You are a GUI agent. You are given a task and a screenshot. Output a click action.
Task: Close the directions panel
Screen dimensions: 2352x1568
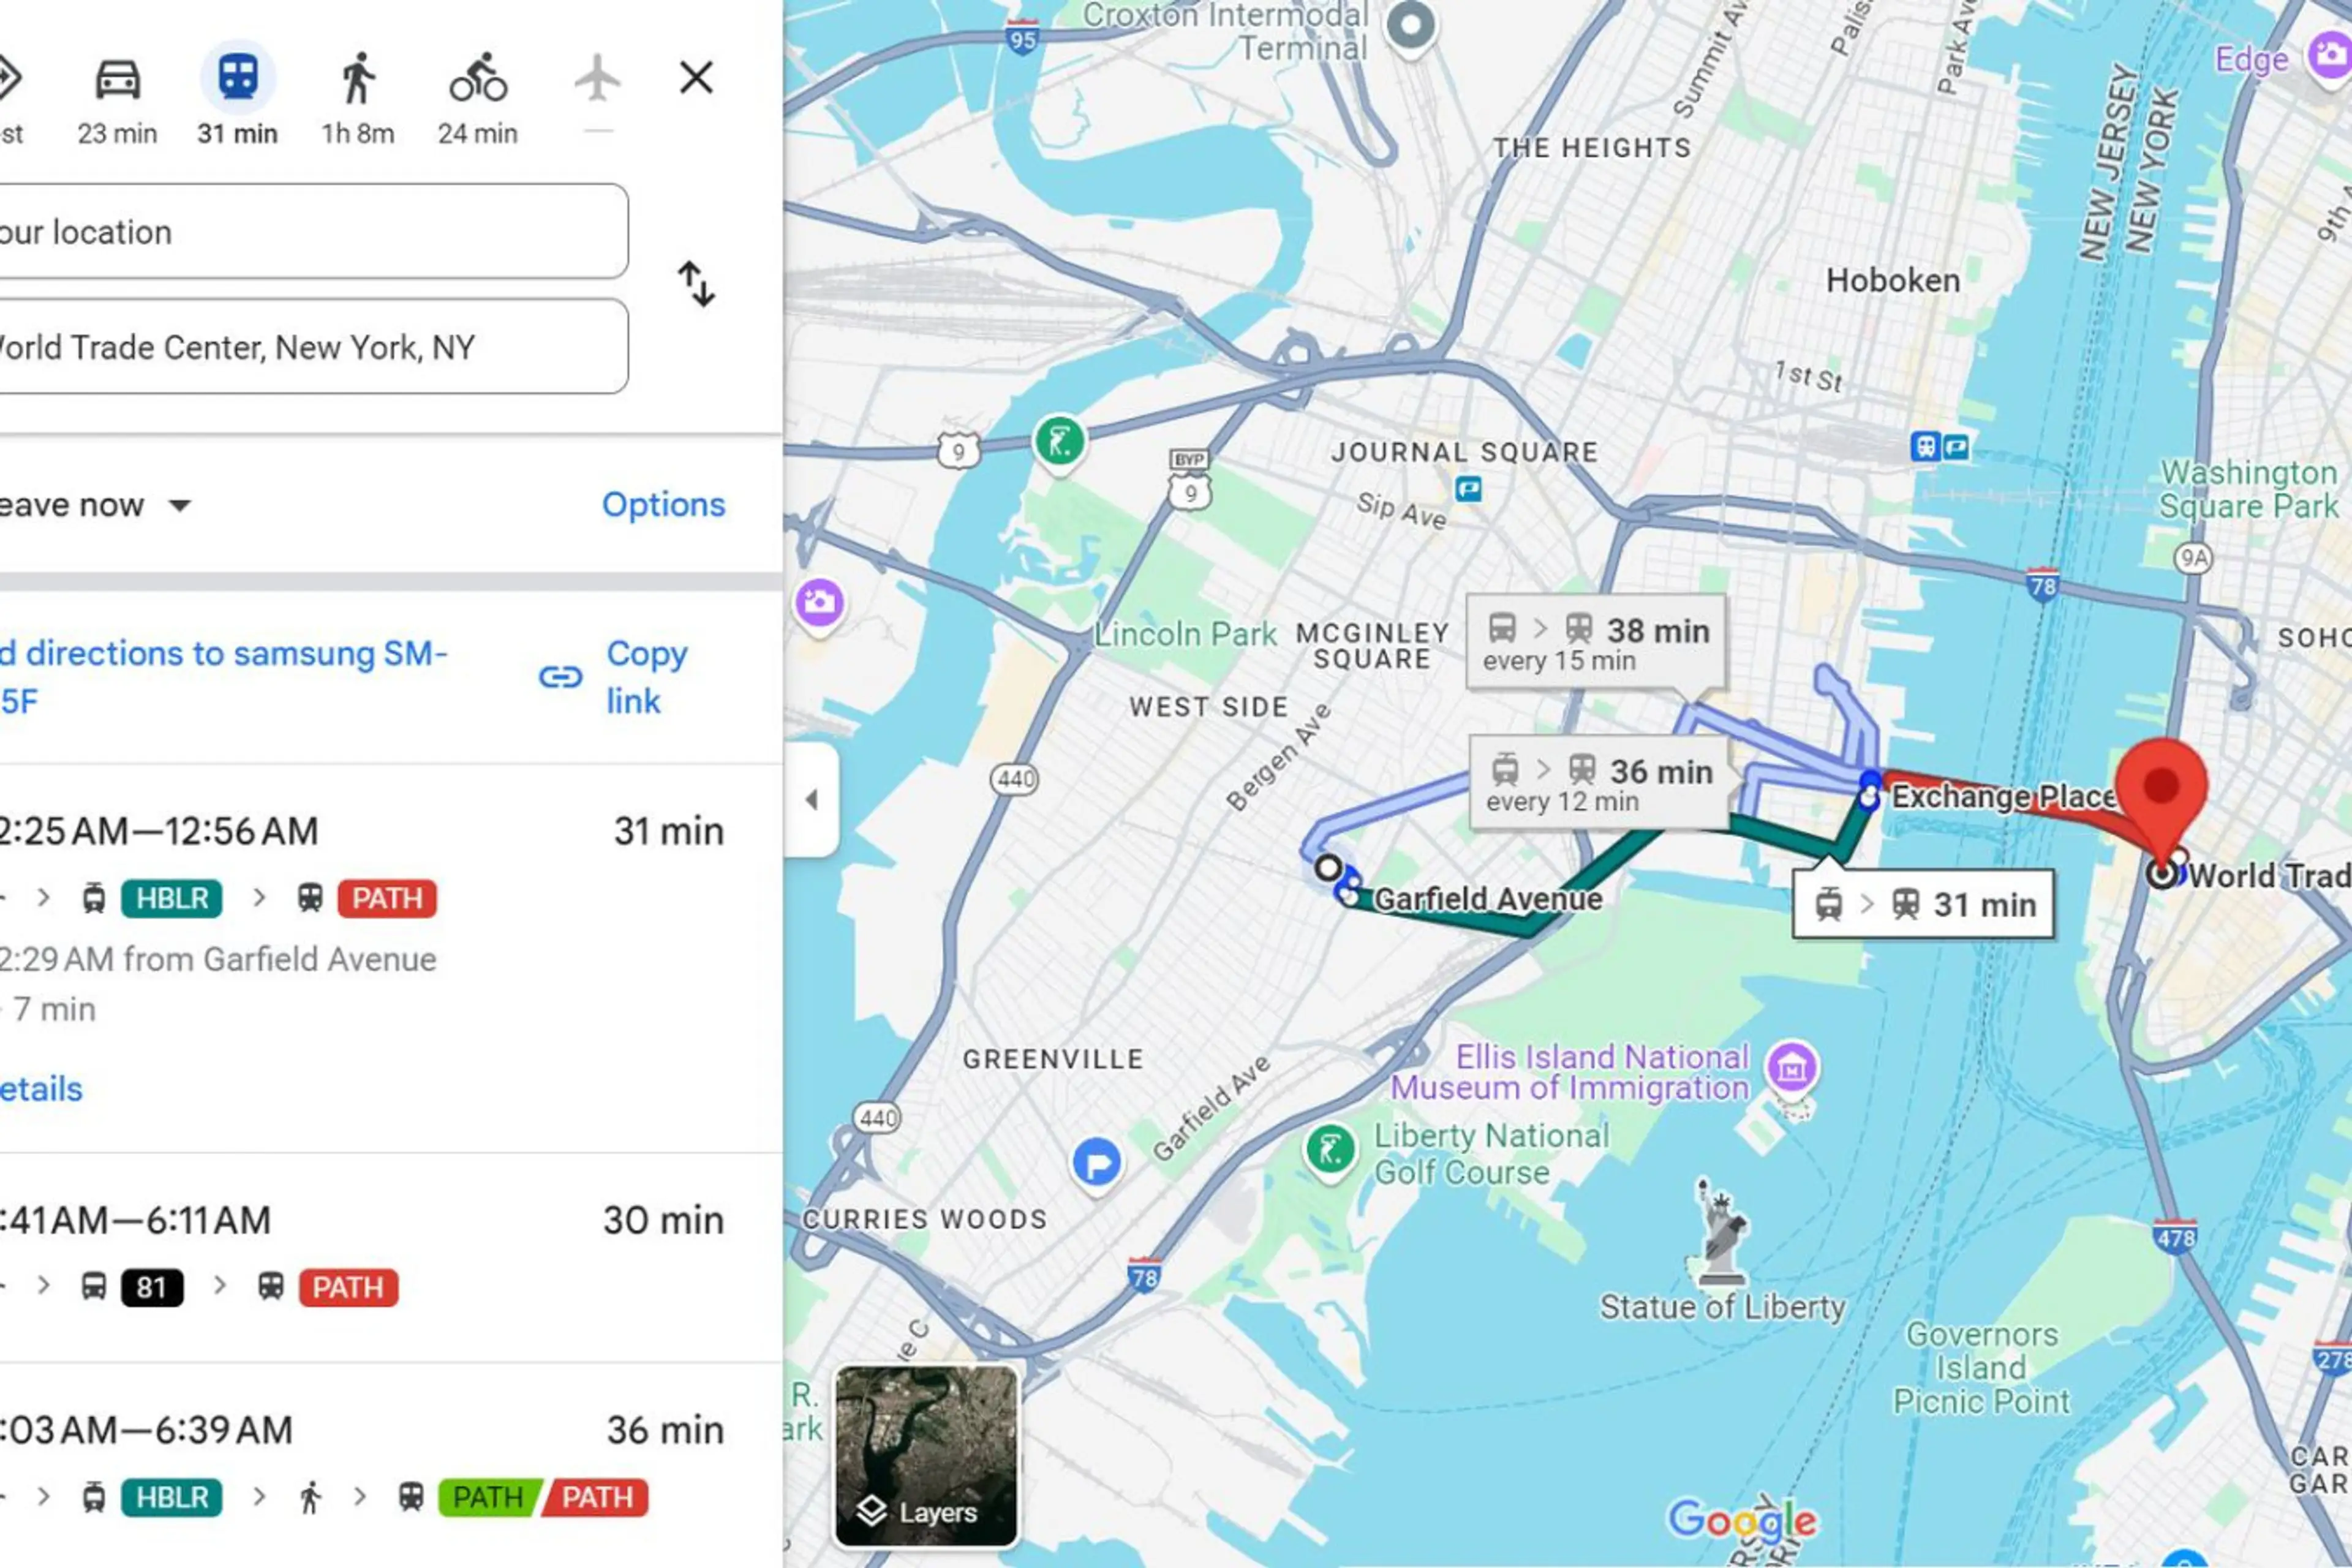click(x=696, y=77)
